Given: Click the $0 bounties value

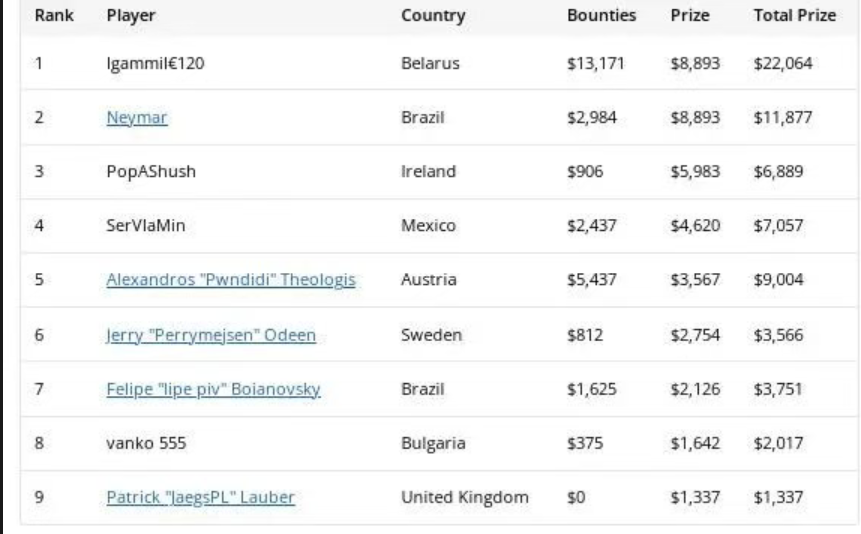Looking at the screenshot, I should pos(577,497).
